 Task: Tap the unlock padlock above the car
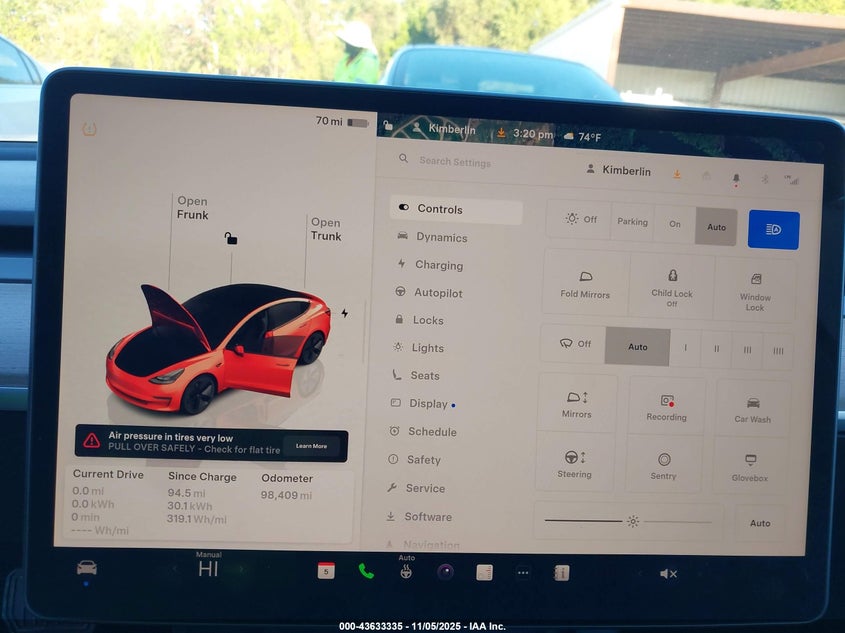(231, 238)
